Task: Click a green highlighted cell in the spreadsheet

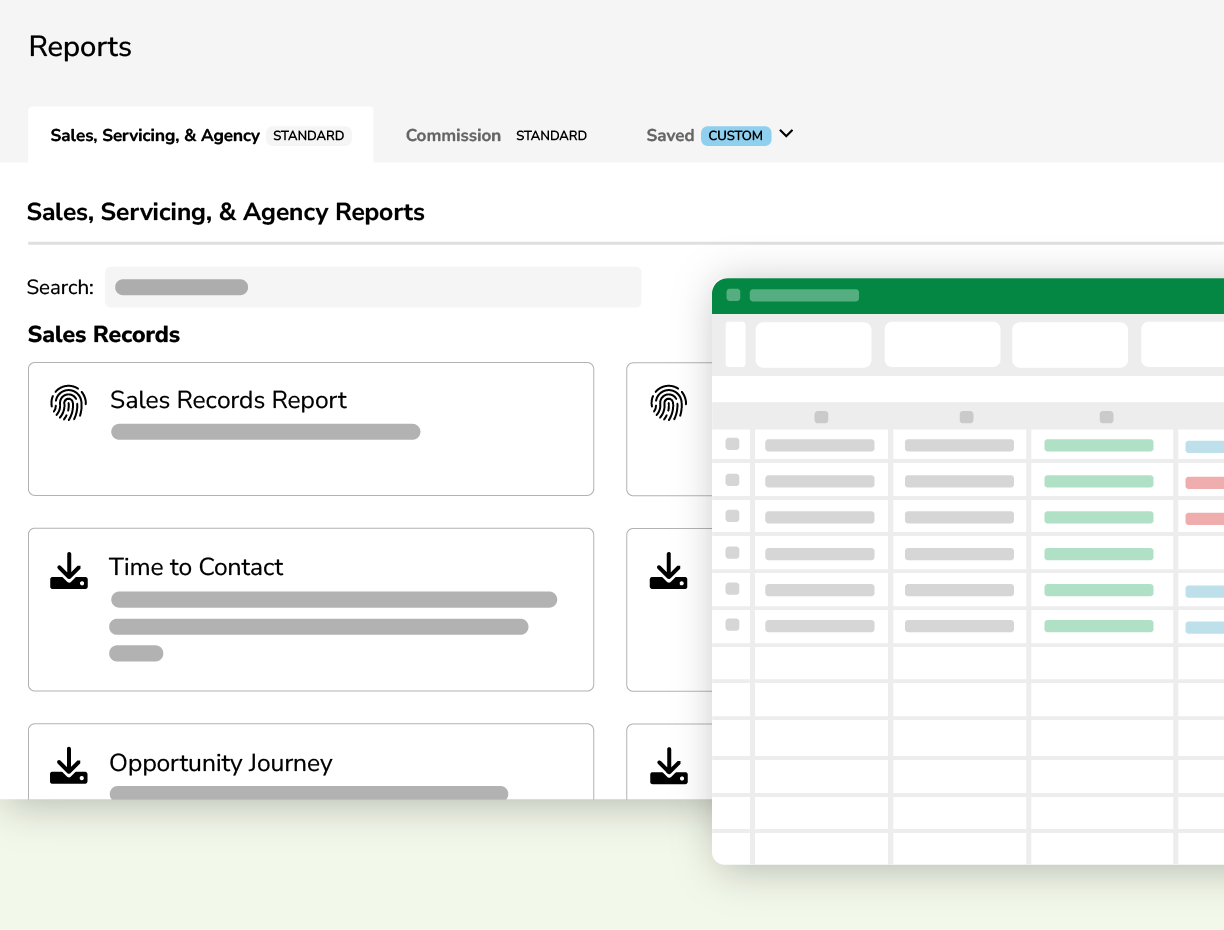Action: (1099, 445)
